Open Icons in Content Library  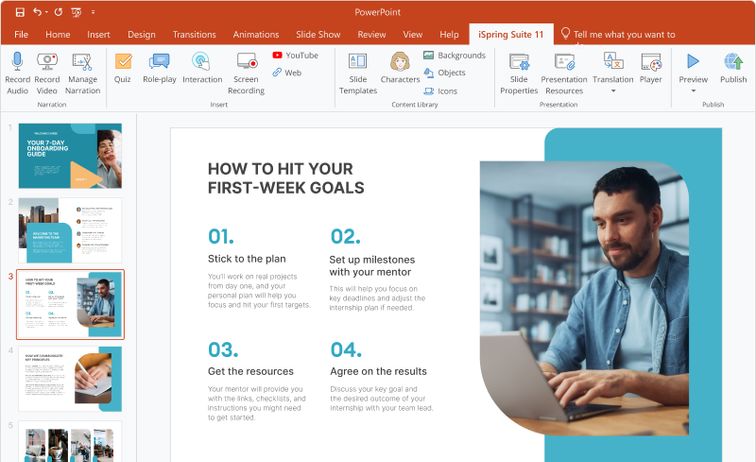tap(440, 91)
